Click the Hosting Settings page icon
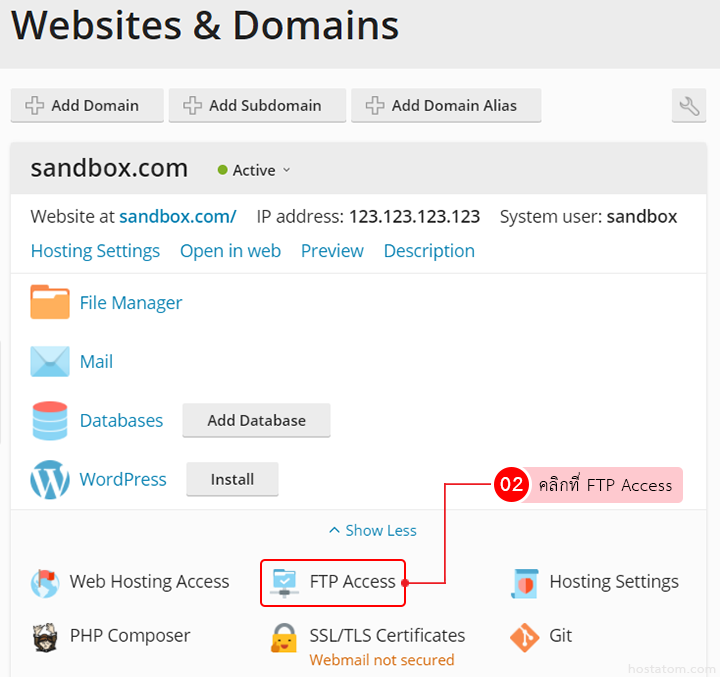 [525, 582]
